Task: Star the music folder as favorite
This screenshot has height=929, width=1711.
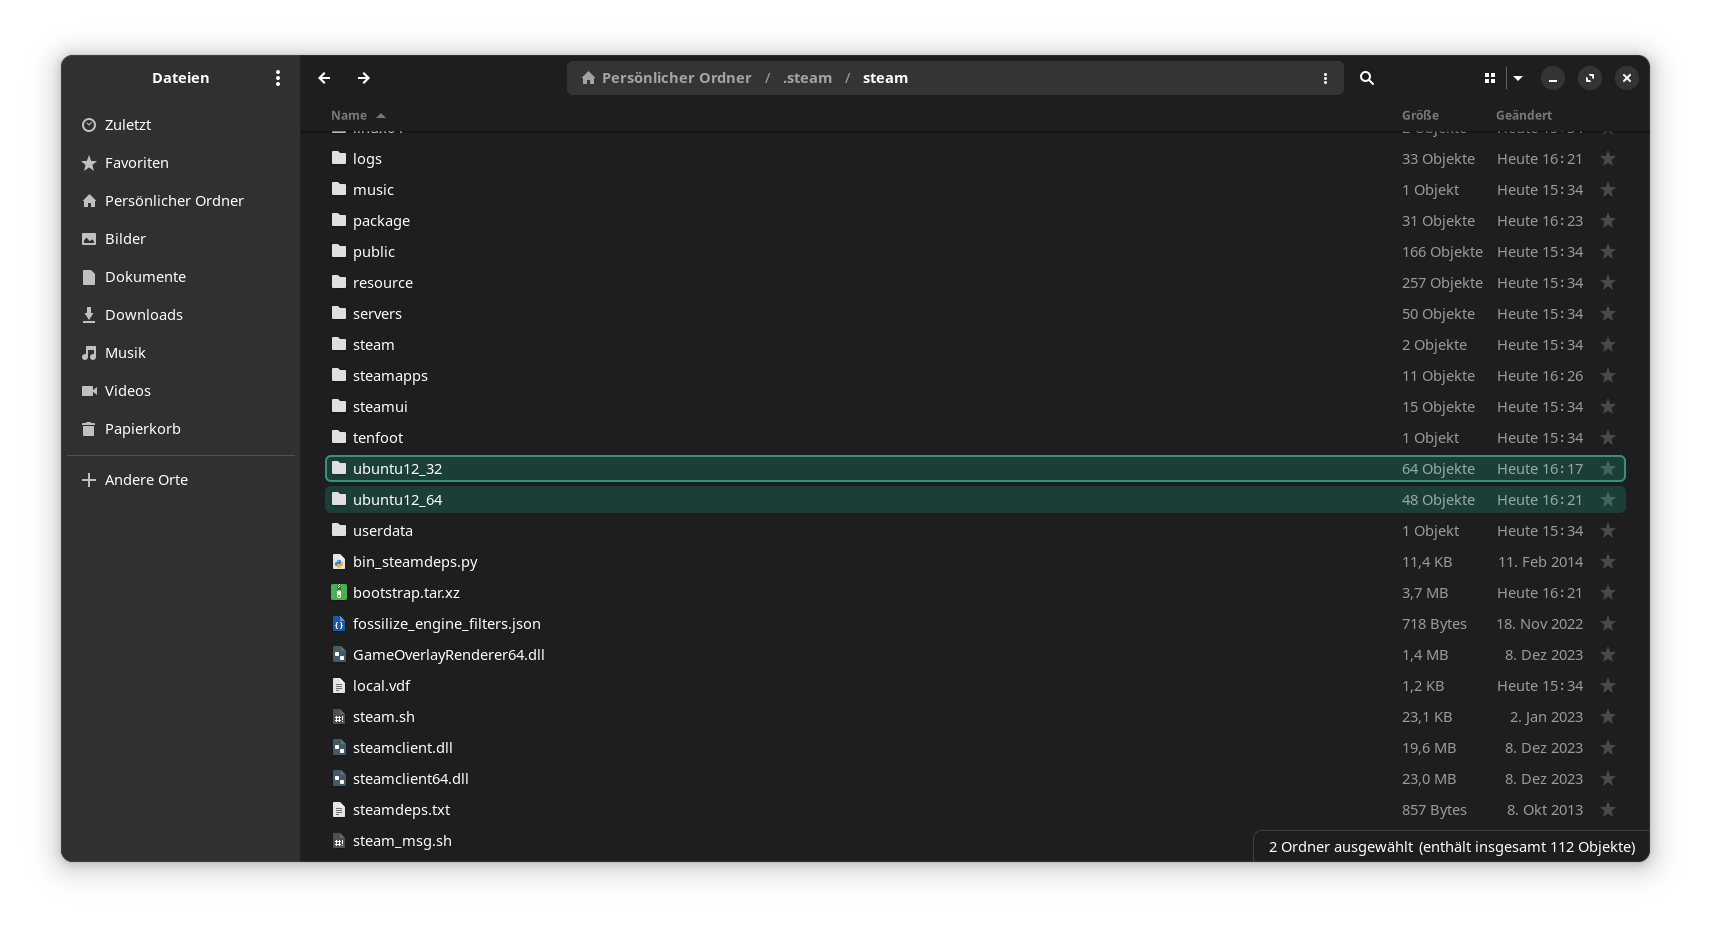Action: [1608, 190]
